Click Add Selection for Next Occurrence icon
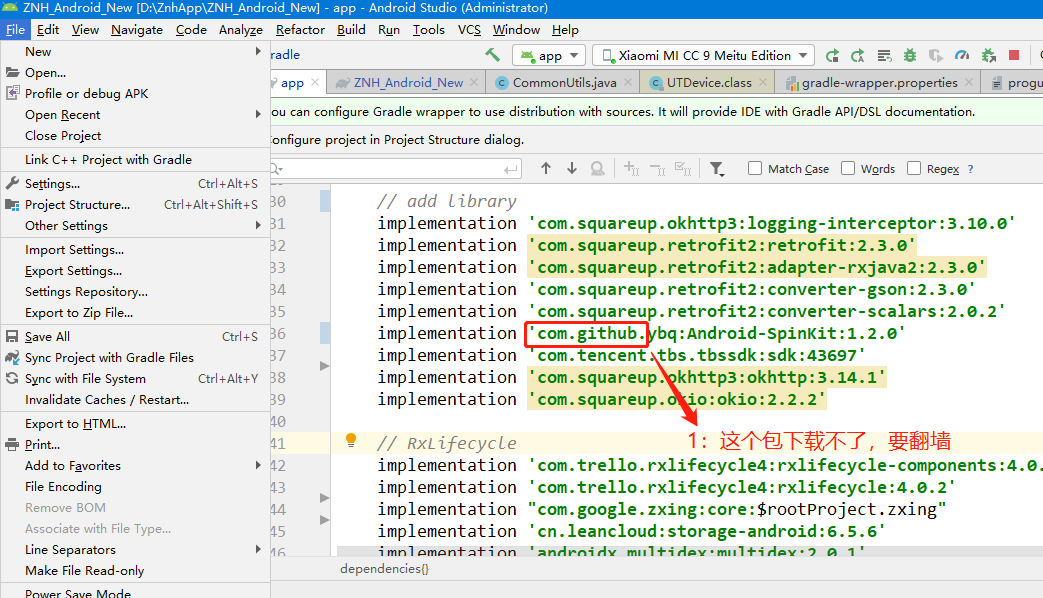This screenshot has height=598, width=1043. pyautogui.click(x=632, y=169)
